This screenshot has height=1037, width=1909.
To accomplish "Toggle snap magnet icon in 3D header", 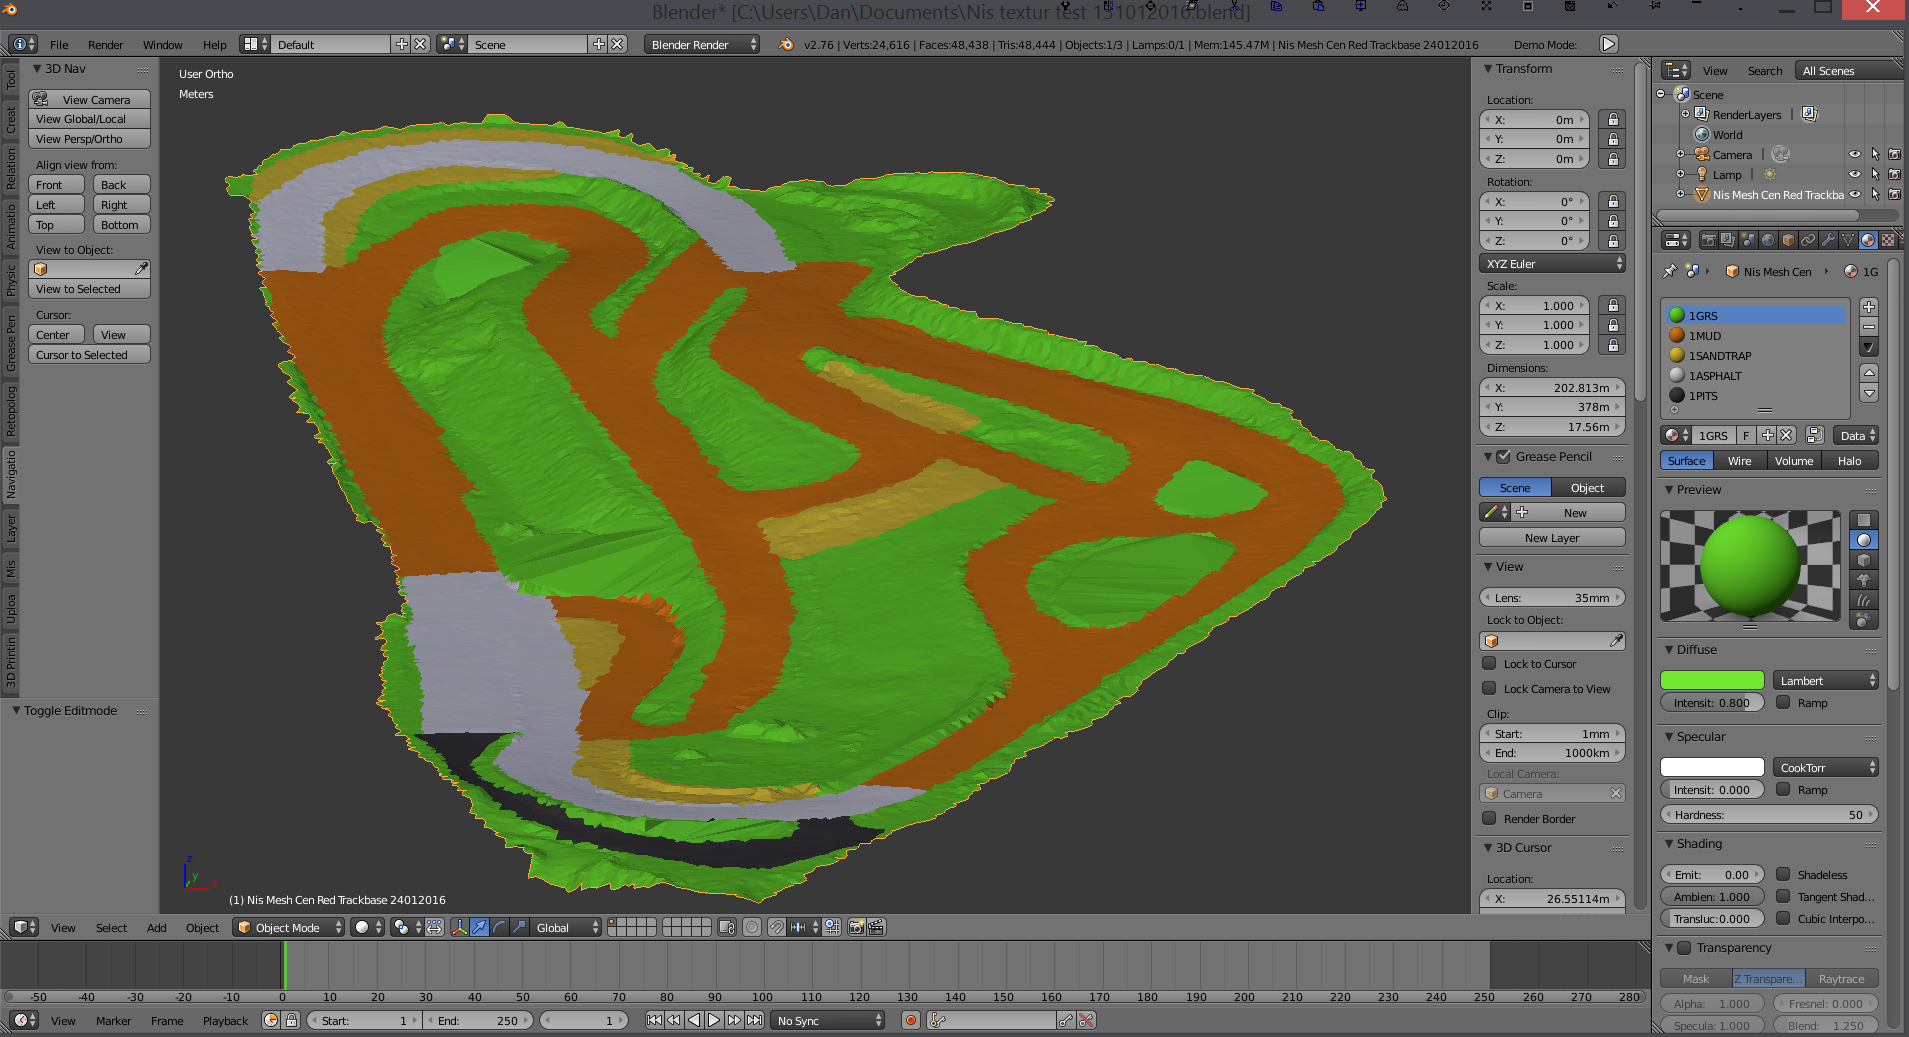I will click(x=777, y=927).
